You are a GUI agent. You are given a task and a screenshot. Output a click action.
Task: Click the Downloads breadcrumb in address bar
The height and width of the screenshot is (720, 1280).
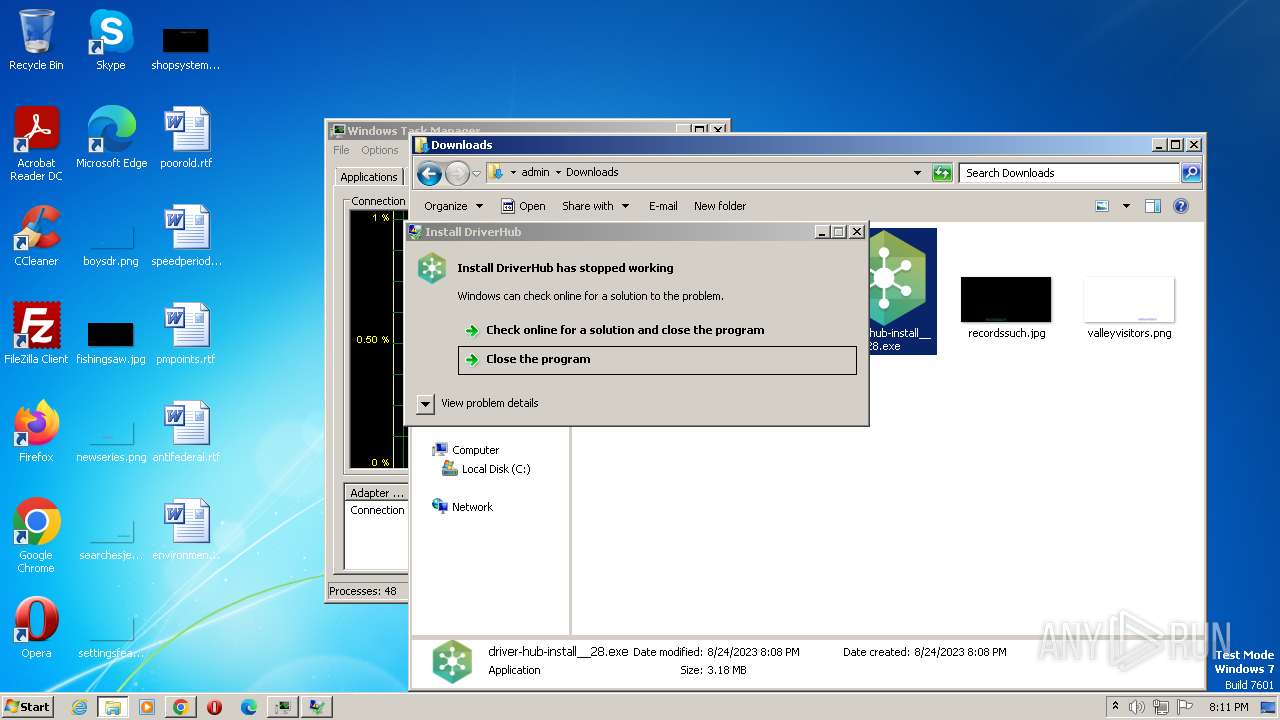(x=592, y=173)
